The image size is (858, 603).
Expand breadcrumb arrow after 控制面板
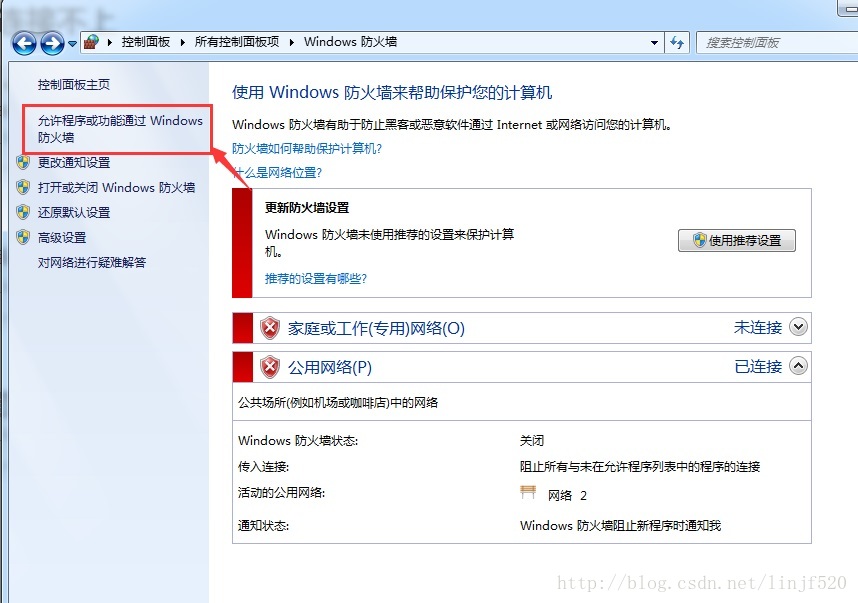coord(182,42)
